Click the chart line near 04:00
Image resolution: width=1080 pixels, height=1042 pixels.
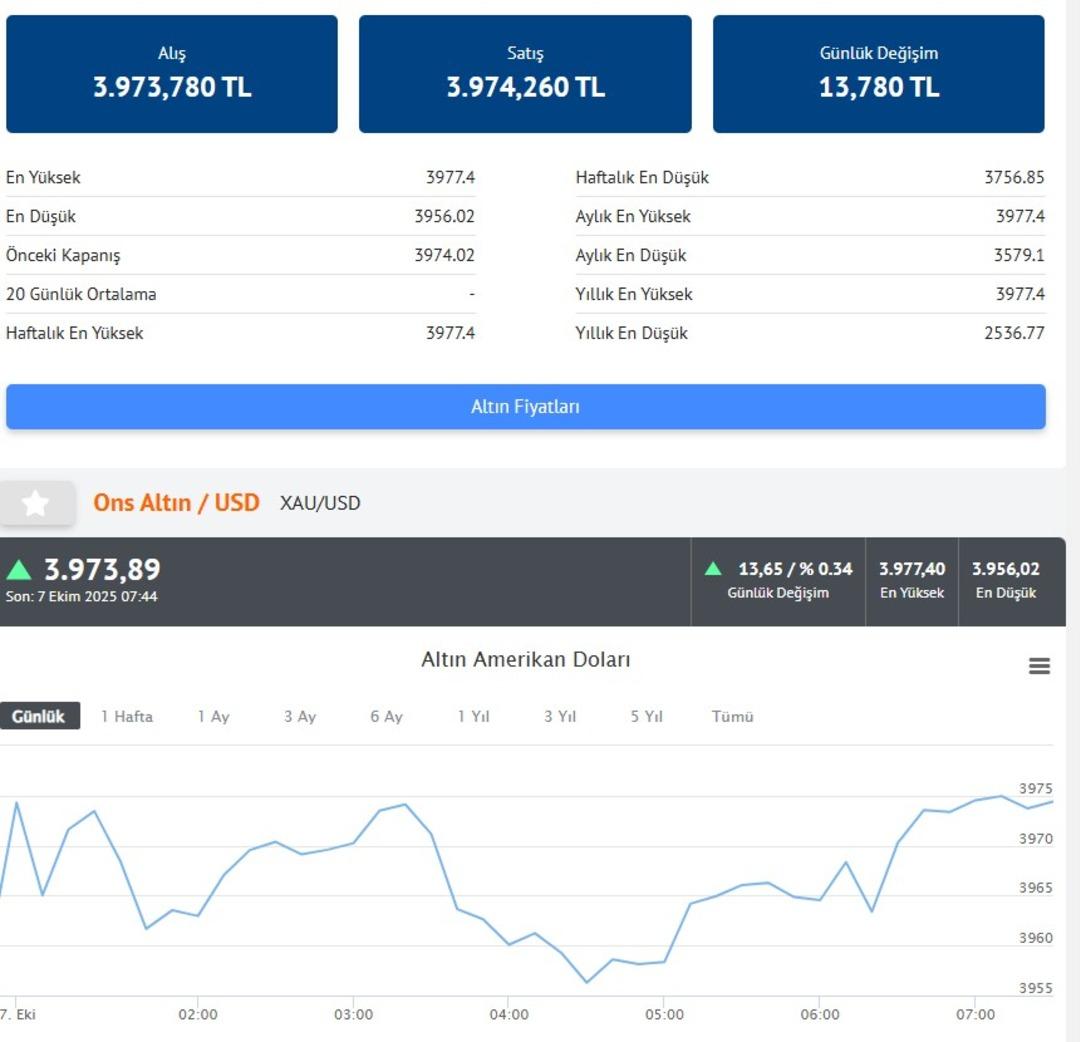point(509,943)
